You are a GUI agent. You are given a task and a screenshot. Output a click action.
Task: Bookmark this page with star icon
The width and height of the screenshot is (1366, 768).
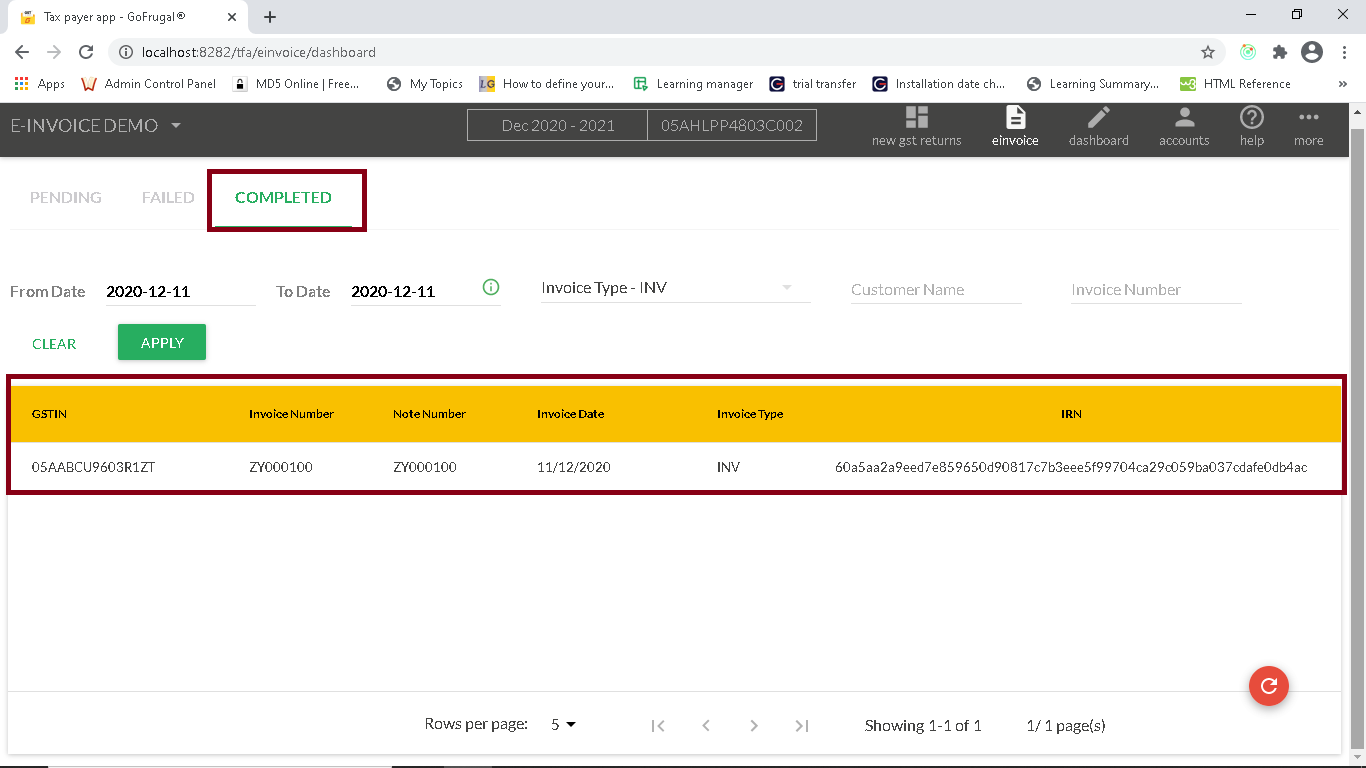[x=1207, y=52]
